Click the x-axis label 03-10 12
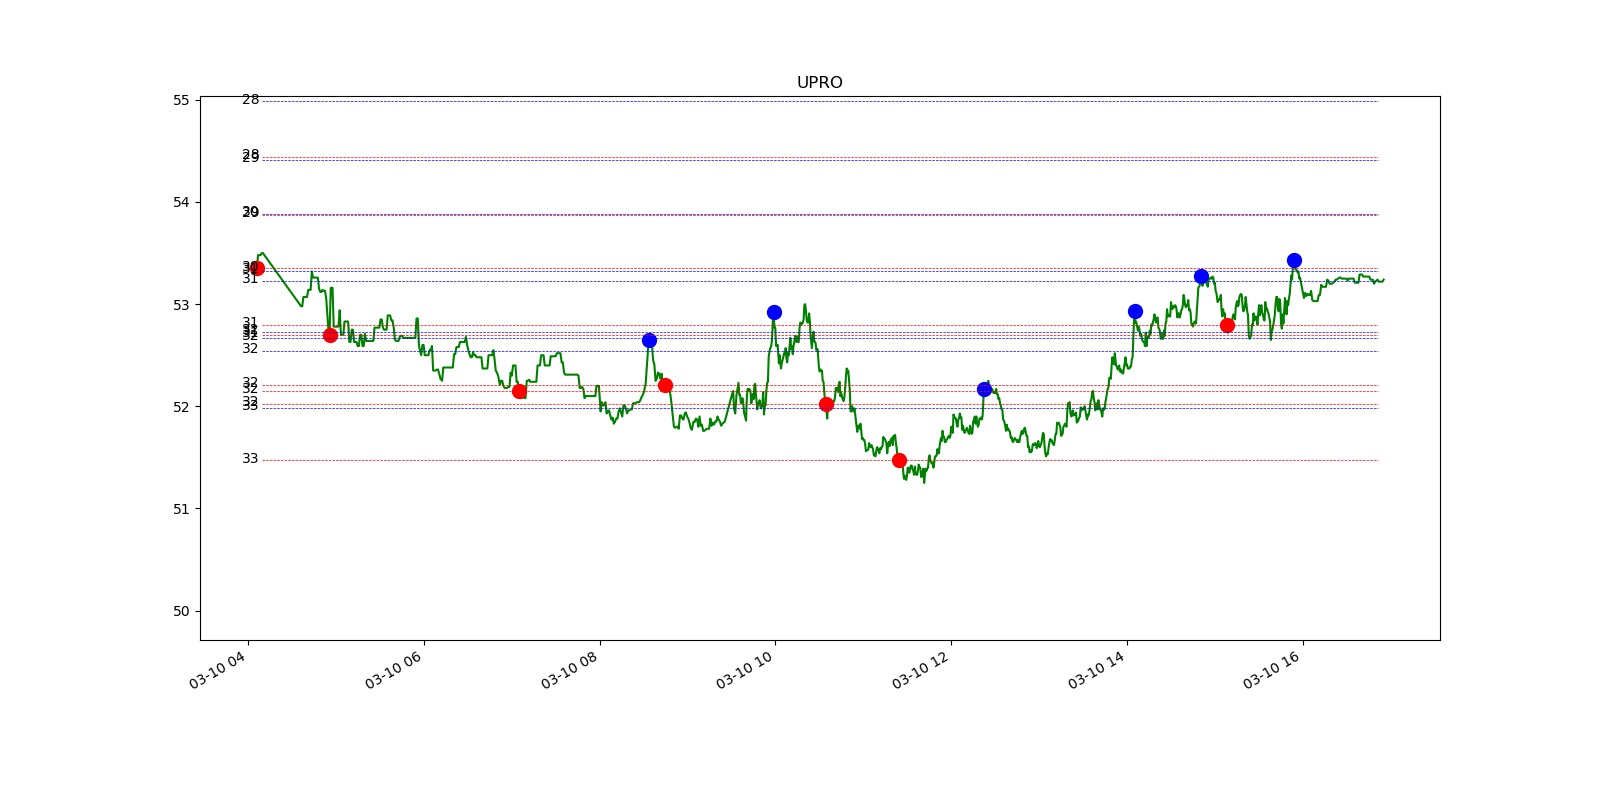Screen dimensions: 1600x800 [x=921, y=669]
